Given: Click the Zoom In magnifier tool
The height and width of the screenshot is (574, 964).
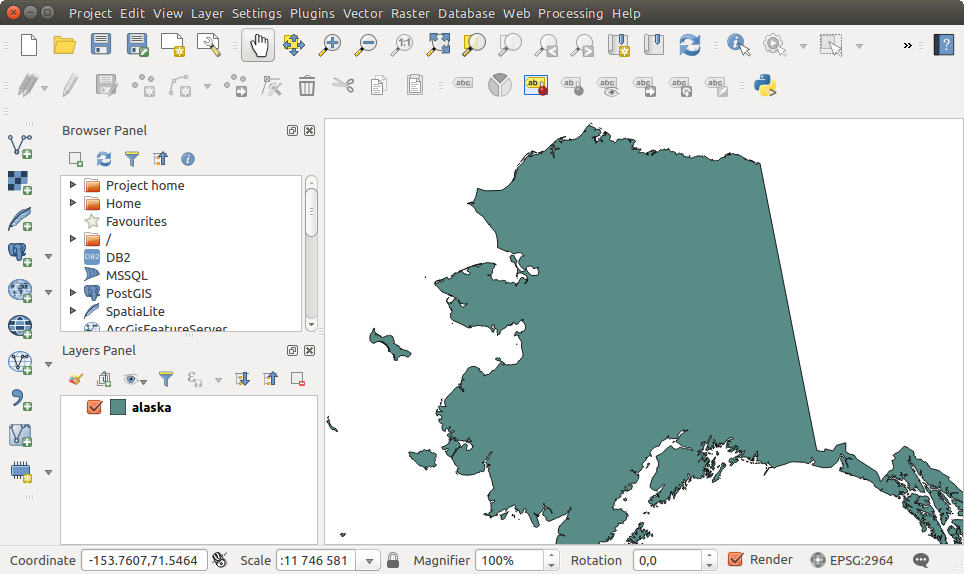Looking at the screenshot, I should 329,45.
